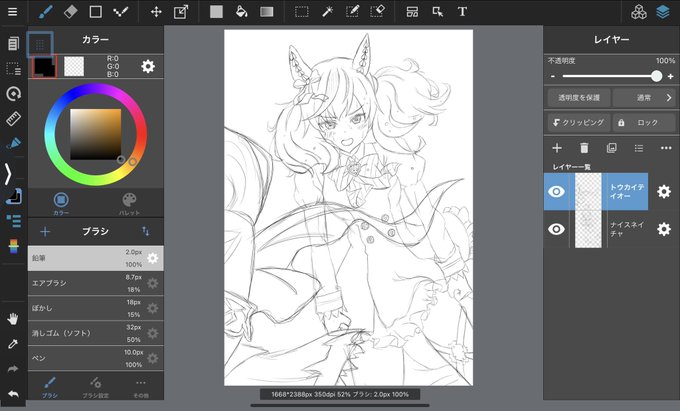Screen dimensions: 680x411
Task: Click the layer list view button
Action: tap(639, 148)
